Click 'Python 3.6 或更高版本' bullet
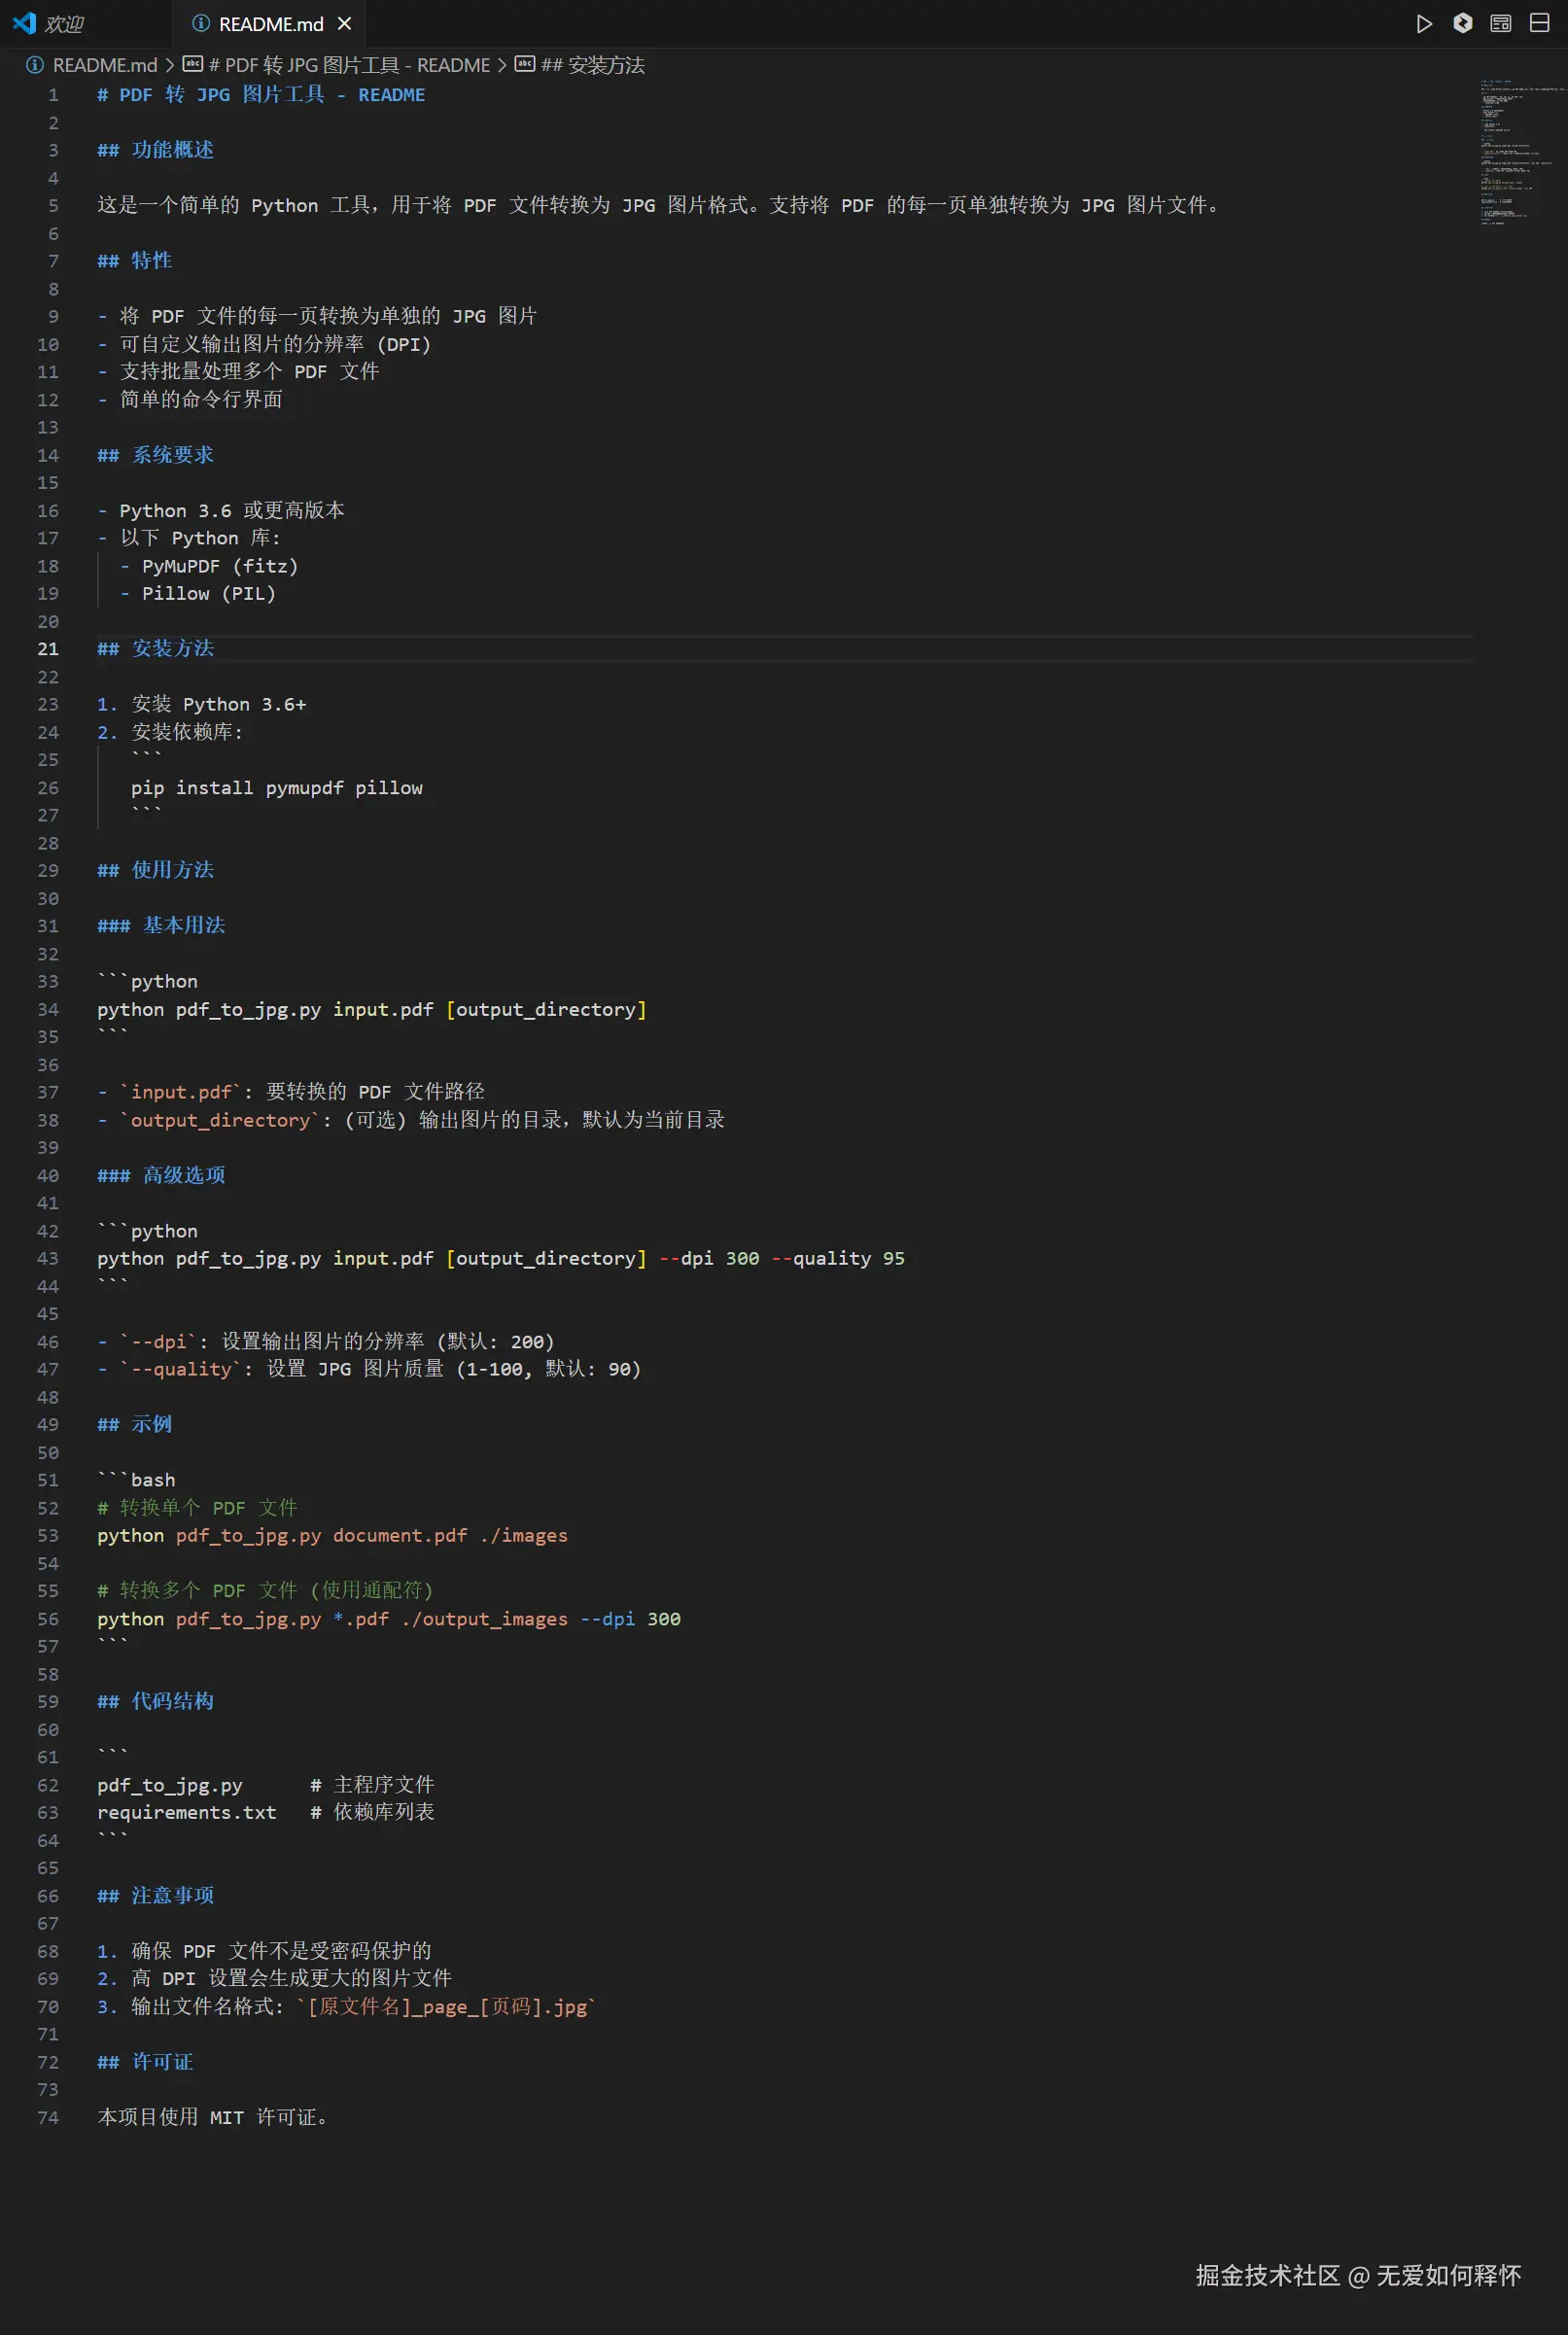This screenshot has height=2335, width=1568. (232, 510)
